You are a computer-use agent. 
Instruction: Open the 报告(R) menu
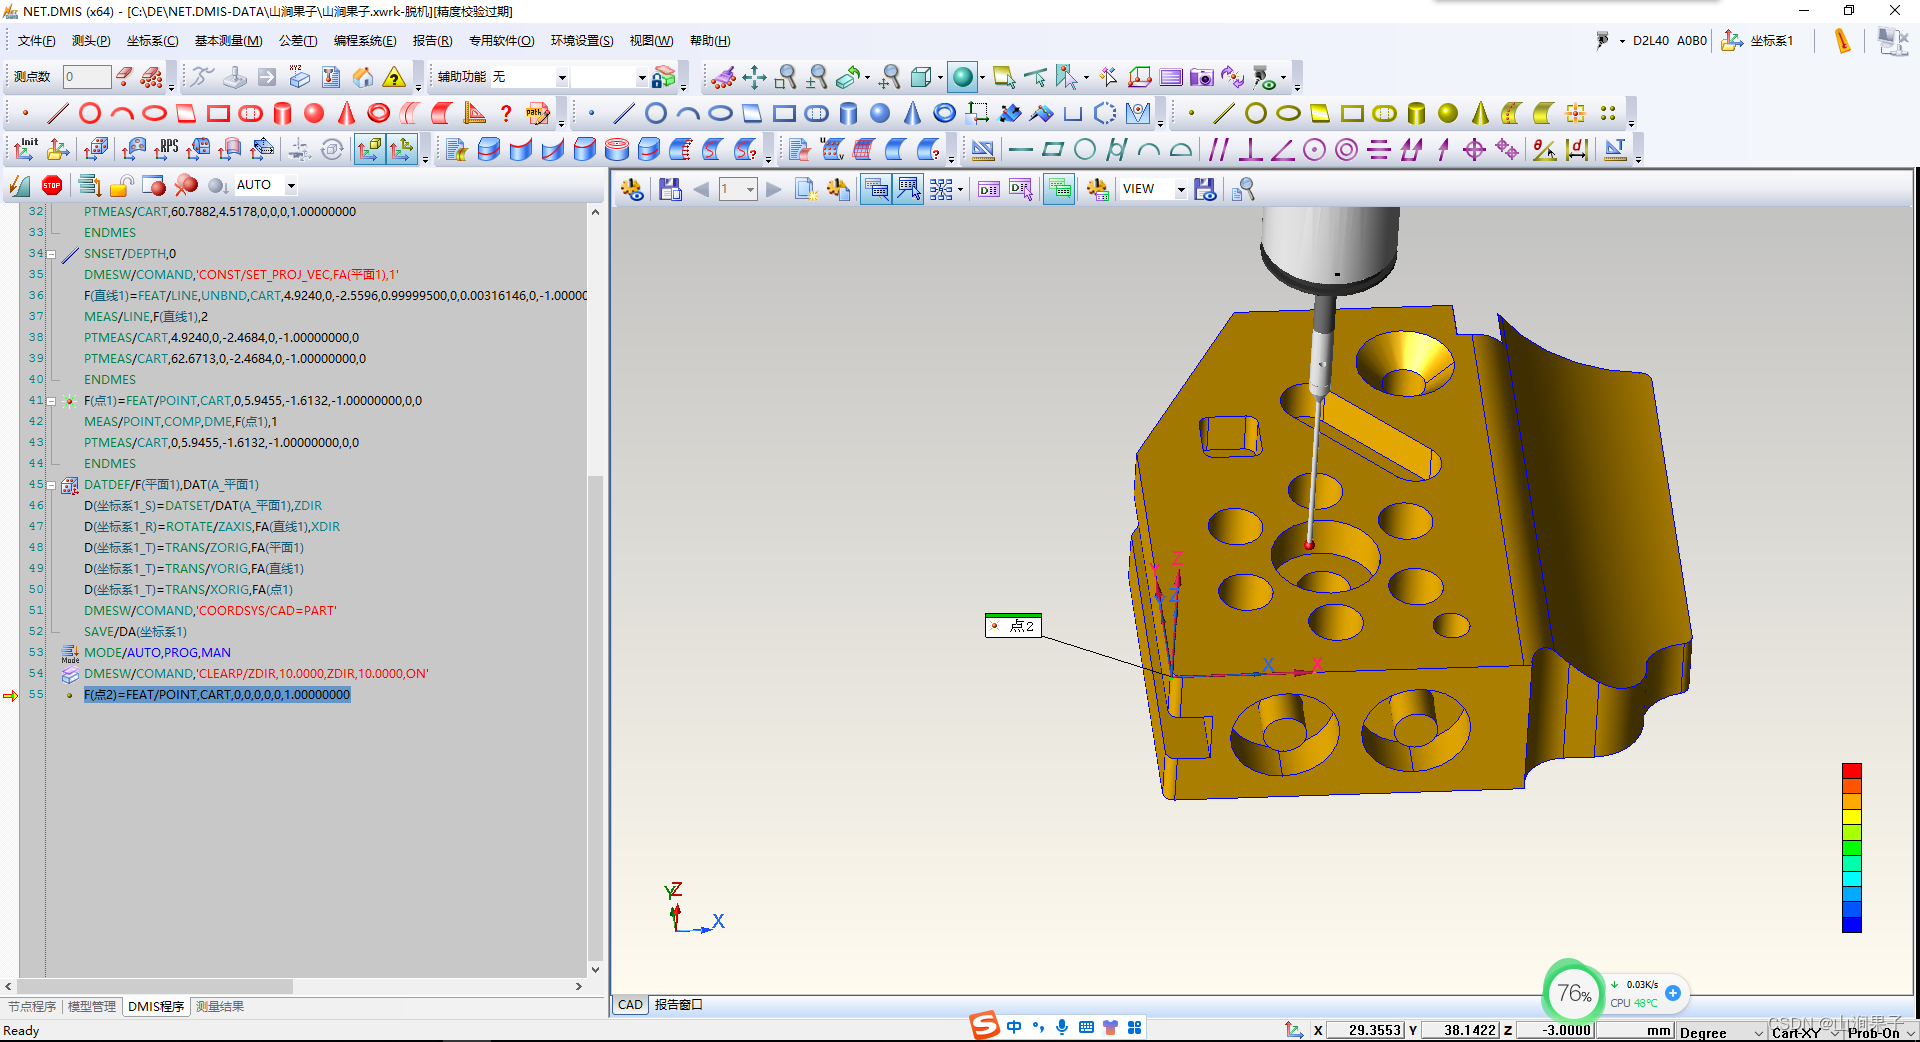(x=432, y=41)
